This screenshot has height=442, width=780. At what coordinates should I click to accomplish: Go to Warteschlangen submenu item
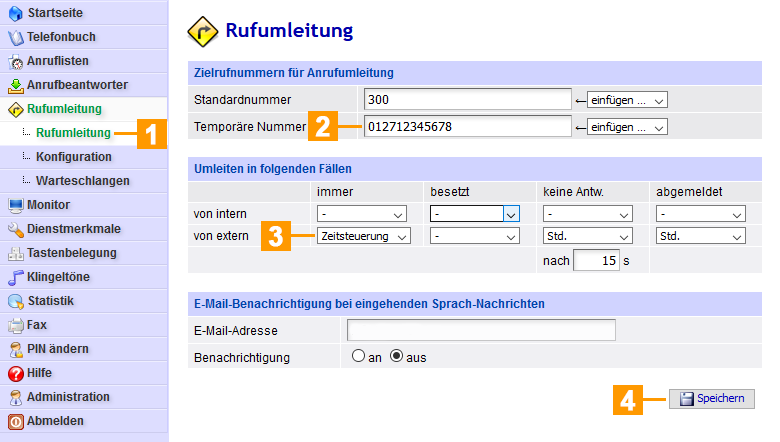tap(82, 181)
